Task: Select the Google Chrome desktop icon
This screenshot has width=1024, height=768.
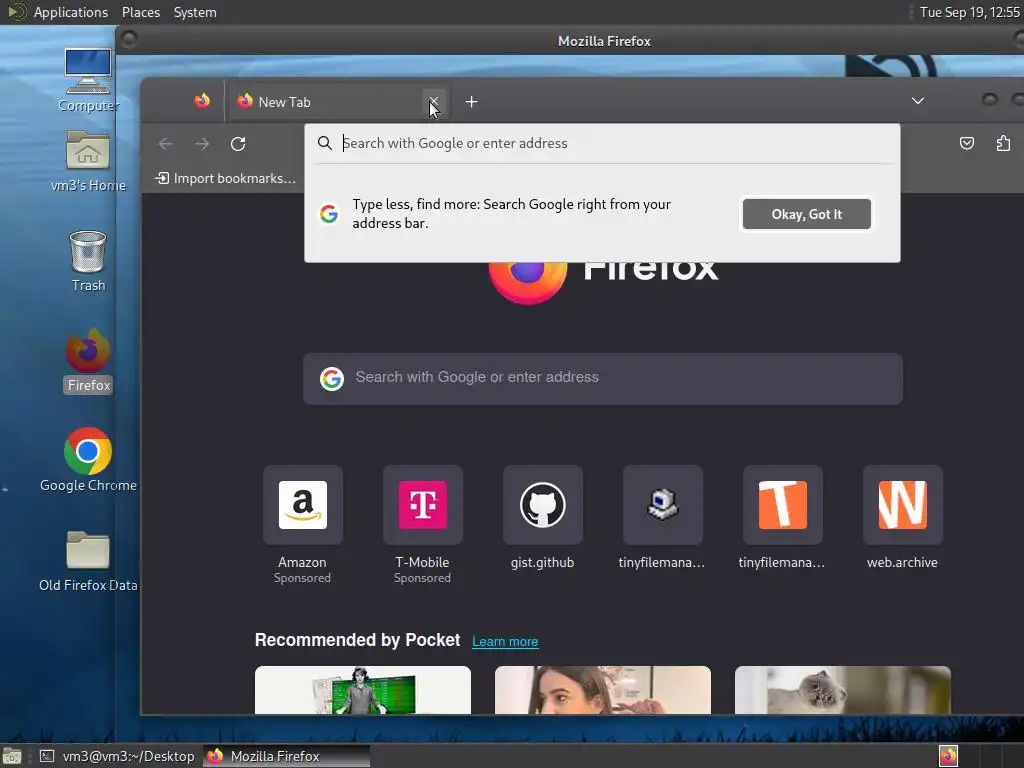Action: [88, 460]
